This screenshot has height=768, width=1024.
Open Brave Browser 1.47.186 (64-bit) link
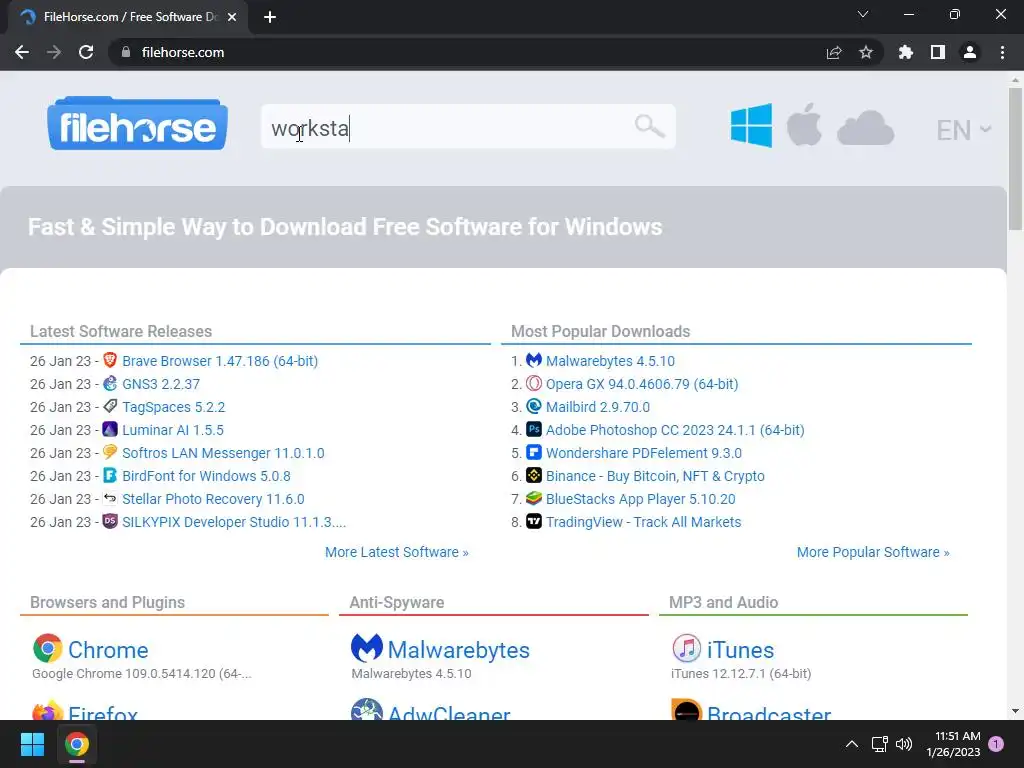(x=220, y=361)
